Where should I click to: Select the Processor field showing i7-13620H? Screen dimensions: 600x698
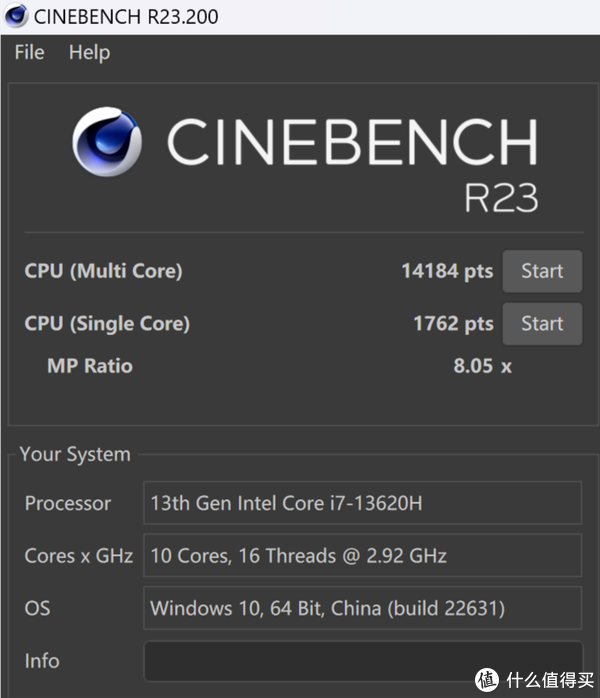click(x=362, y=503)
